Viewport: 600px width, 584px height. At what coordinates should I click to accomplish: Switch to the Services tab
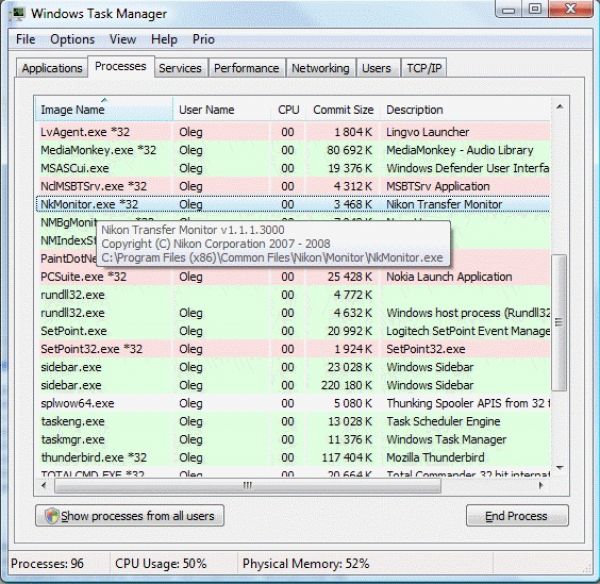[180, 68]
